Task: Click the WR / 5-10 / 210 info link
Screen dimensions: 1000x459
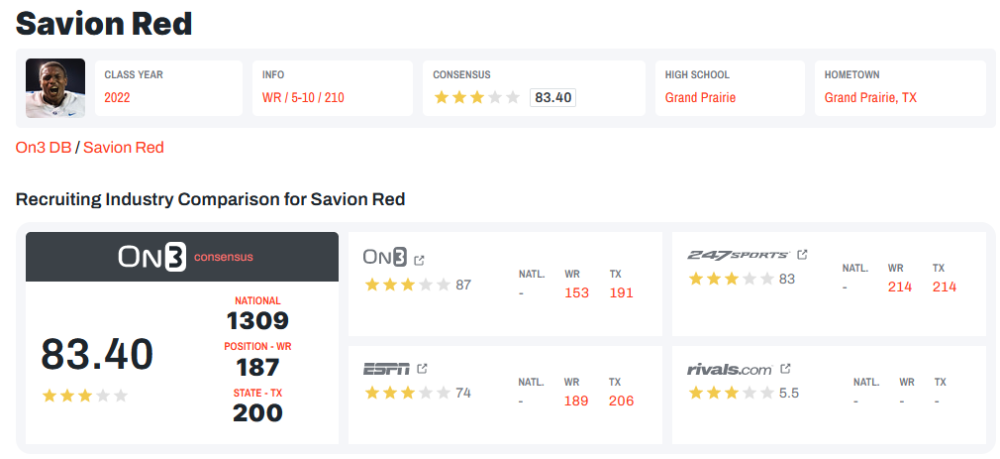Action: (303, 98)
